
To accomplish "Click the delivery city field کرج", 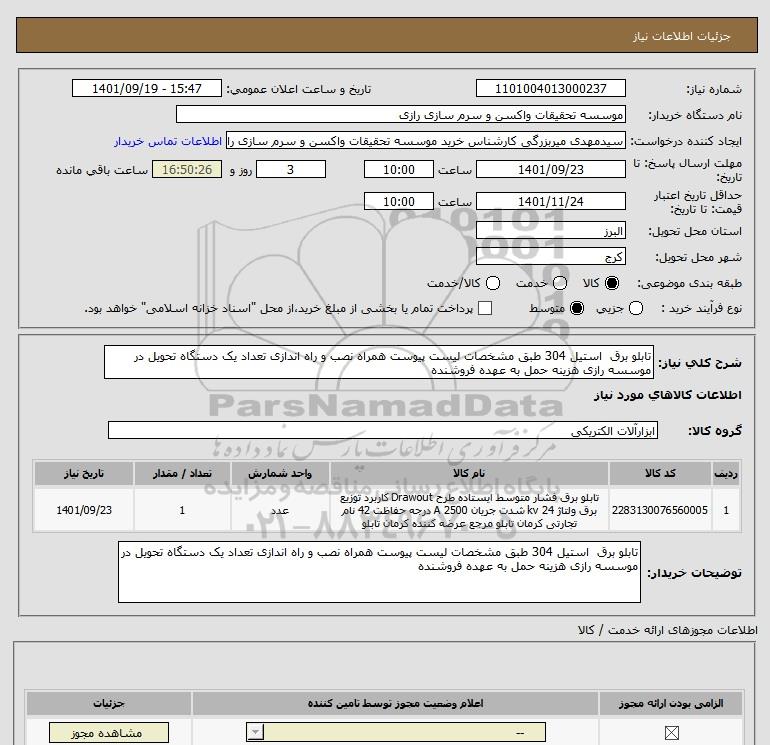I will [x=550, y=256].
